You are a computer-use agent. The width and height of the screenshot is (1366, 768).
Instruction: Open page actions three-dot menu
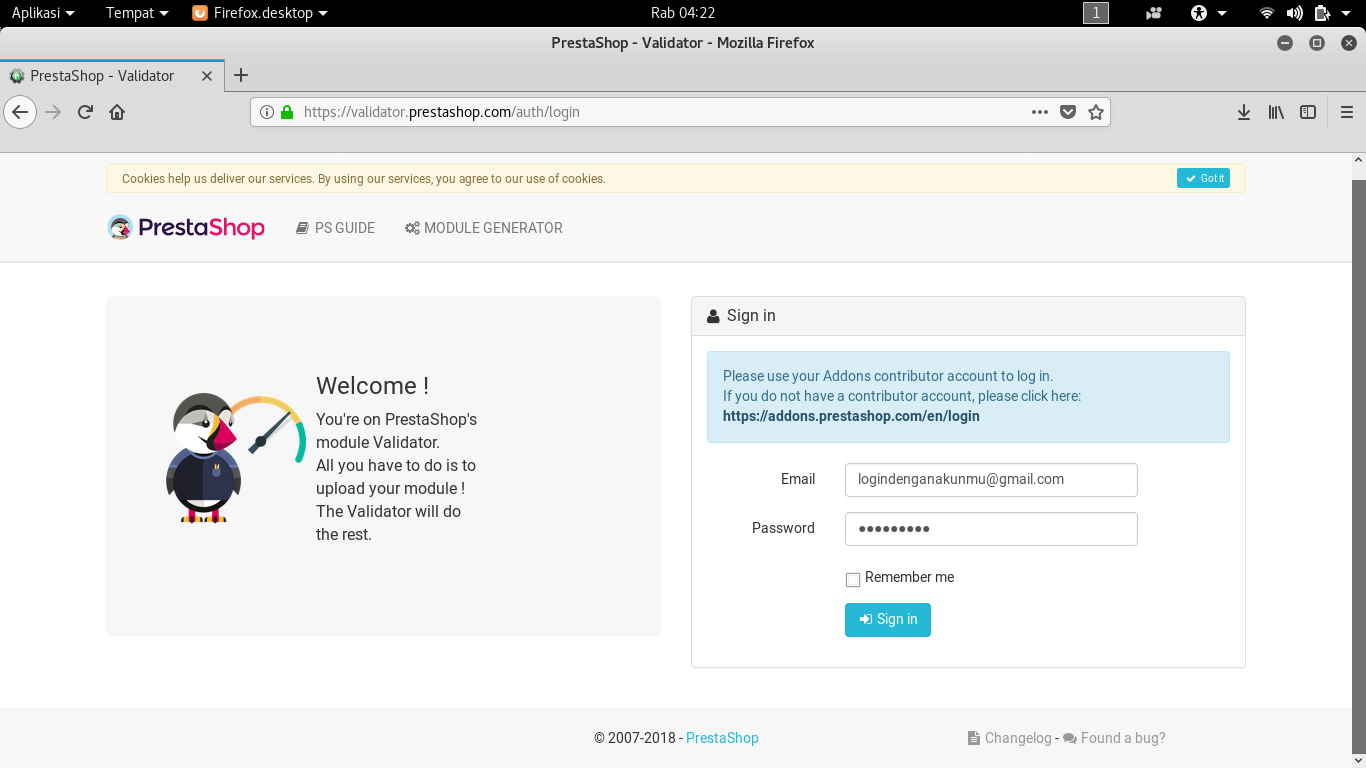[x=1040, y=112]
